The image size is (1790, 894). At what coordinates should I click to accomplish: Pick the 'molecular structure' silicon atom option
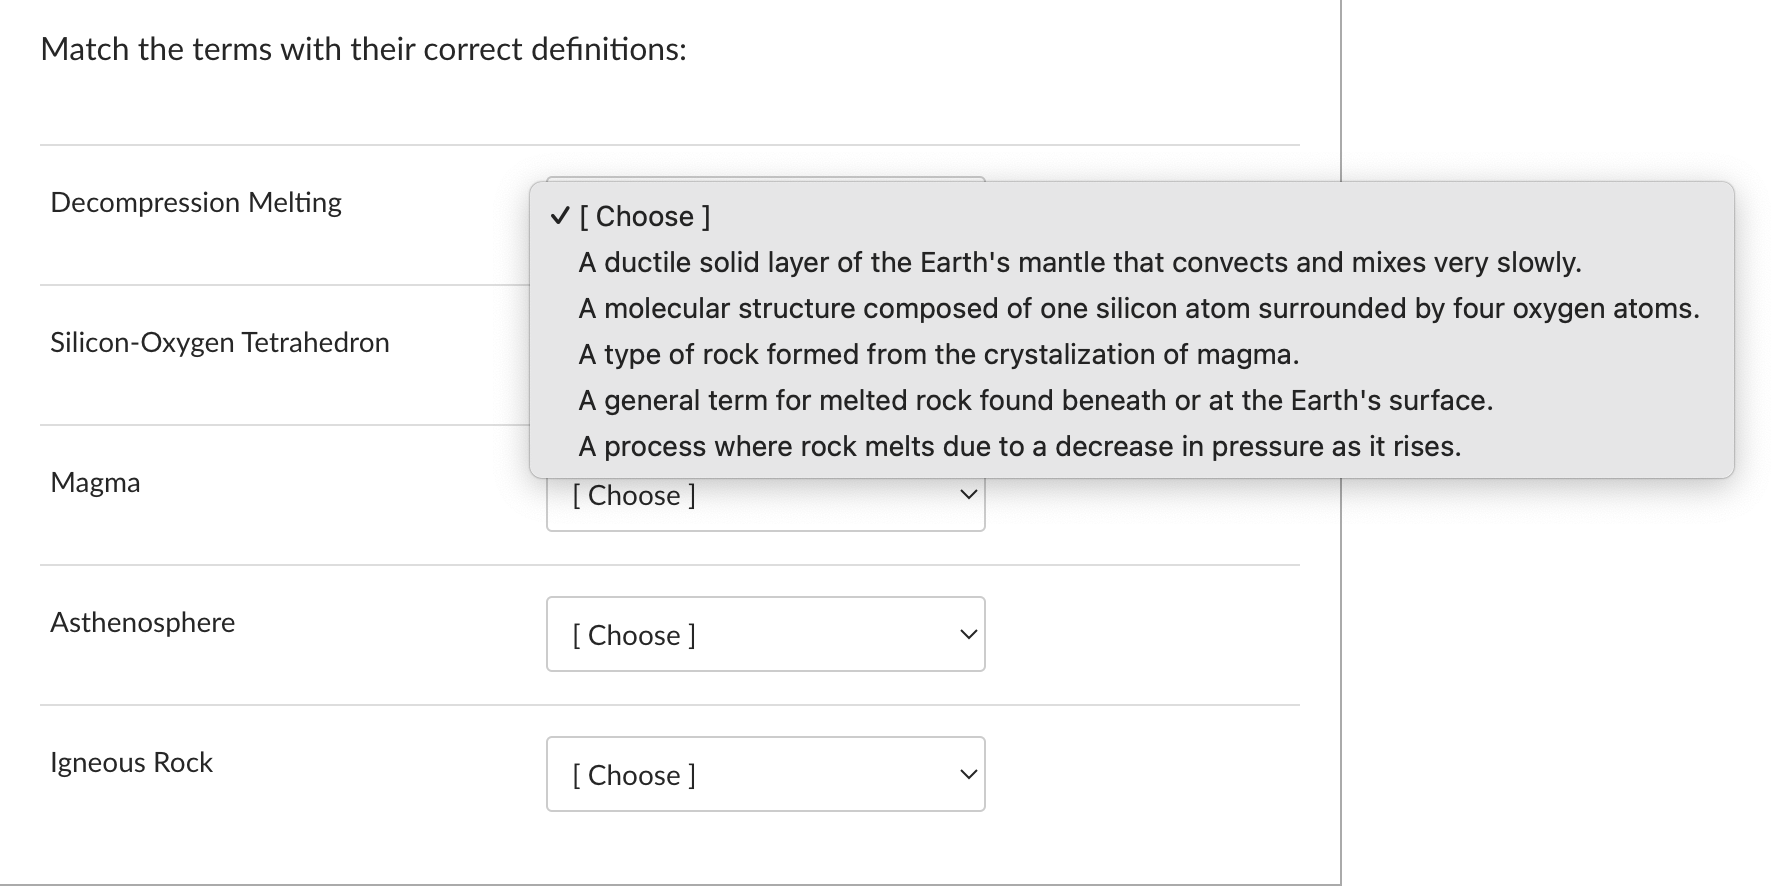click(1138, 308)
